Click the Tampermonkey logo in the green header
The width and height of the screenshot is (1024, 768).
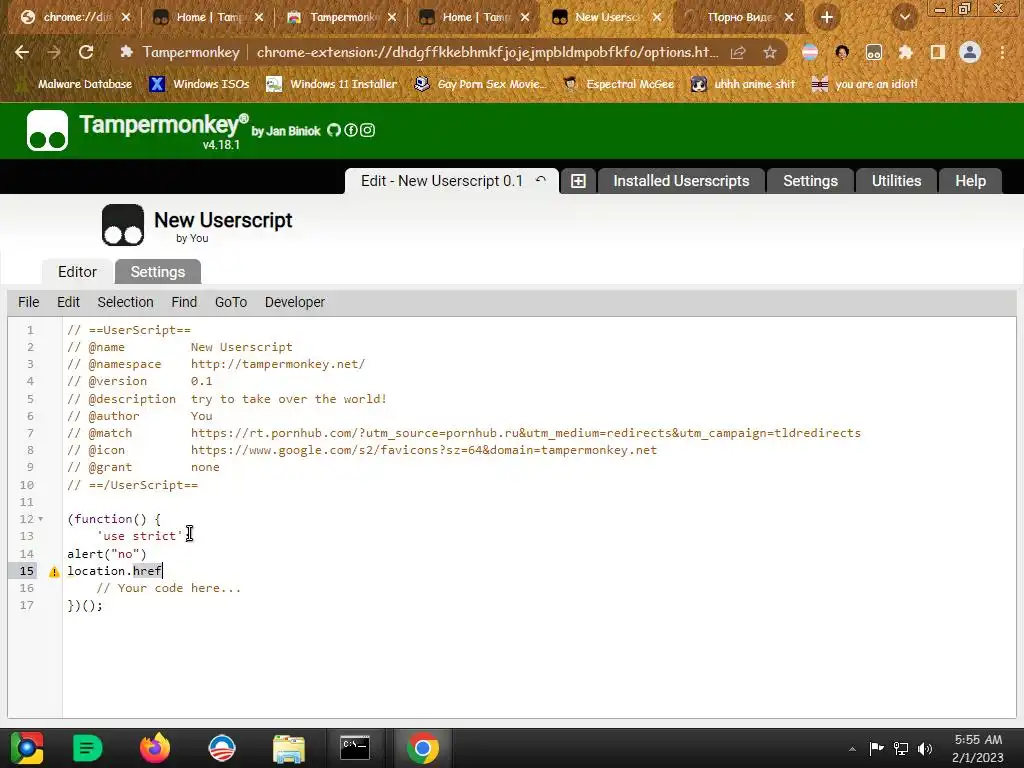tap(47, 130)
